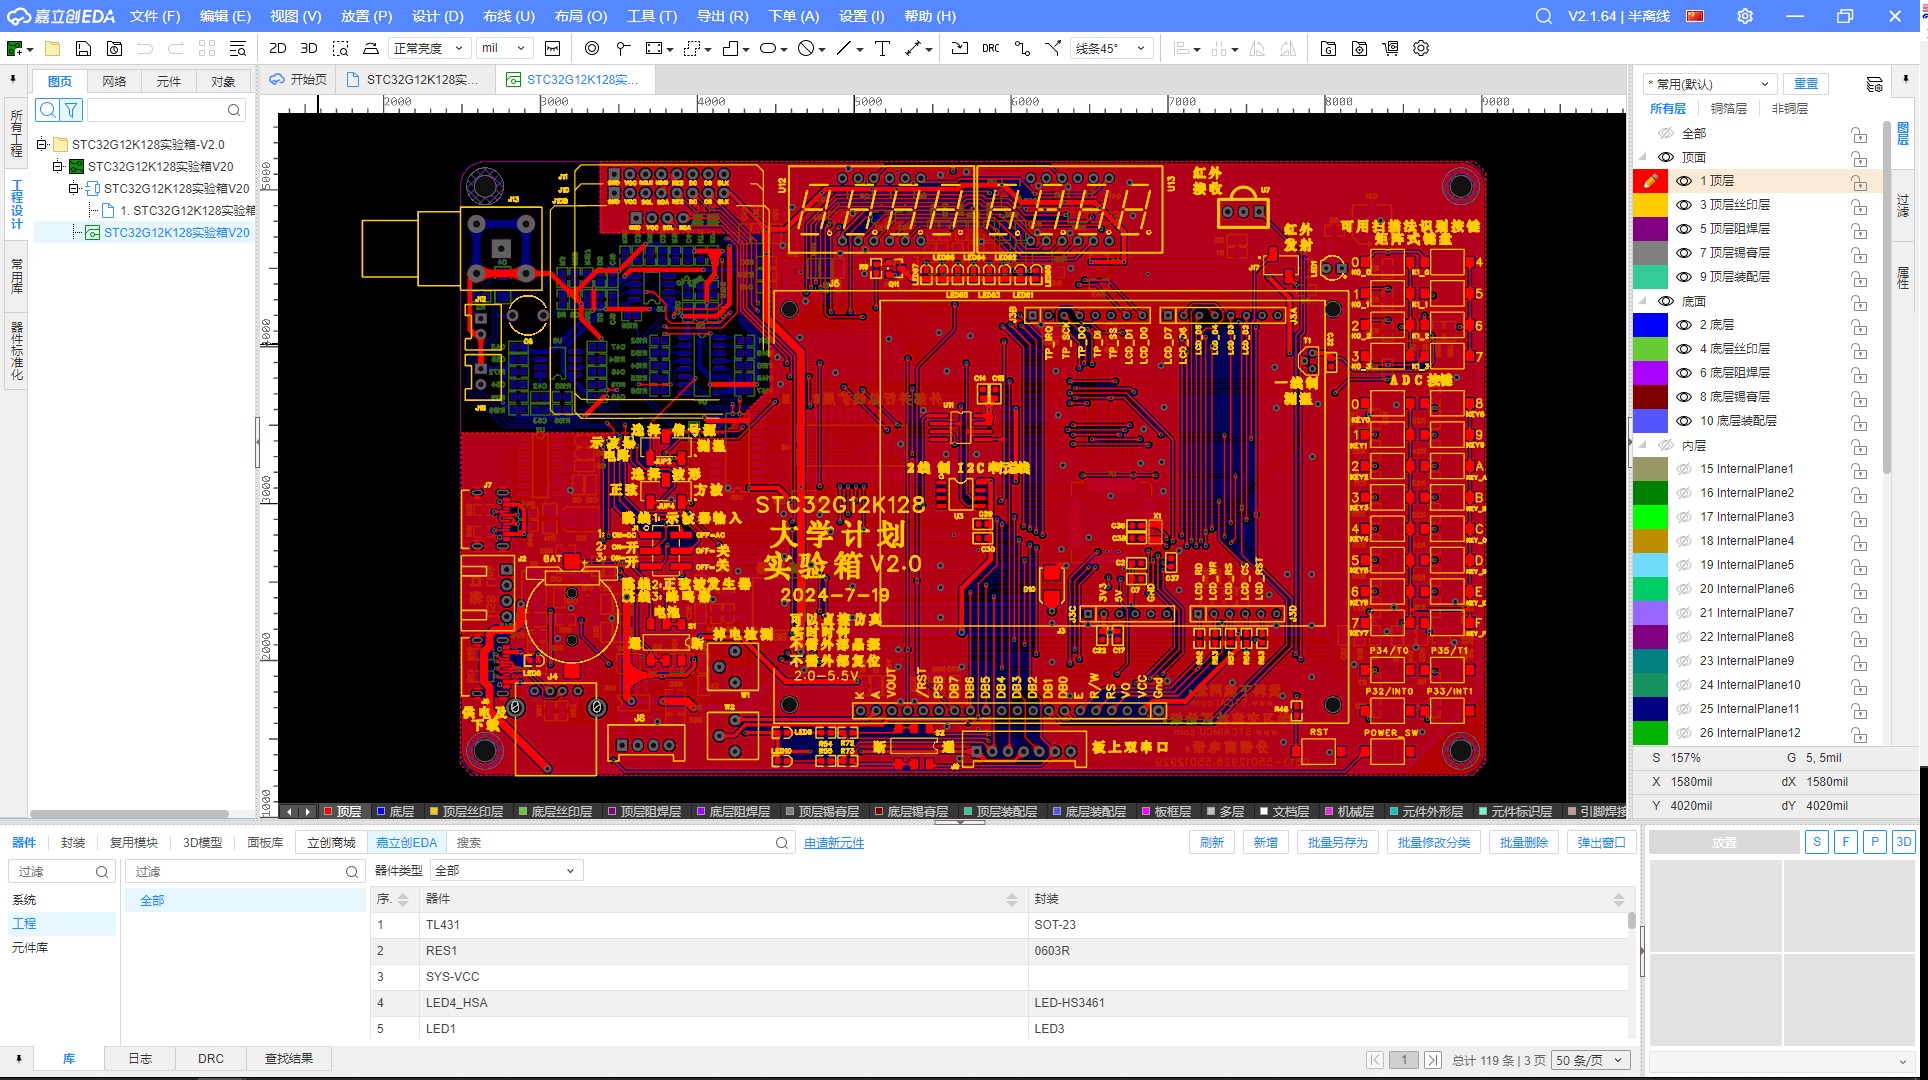Select the text tool T icon
This screenshot has height=1080, width=1928.
coord(882,48)
